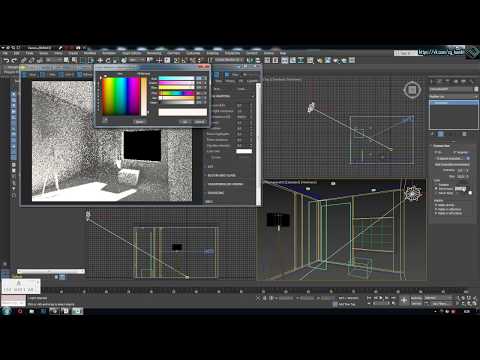Viewport: 480px width, 360px height.
Task: Click the Go to End playback button
Action: tap(393, 298)
